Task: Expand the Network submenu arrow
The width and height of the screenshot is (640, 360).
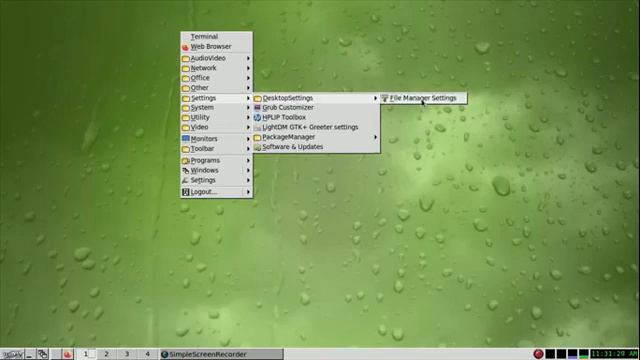Action: 248,68
